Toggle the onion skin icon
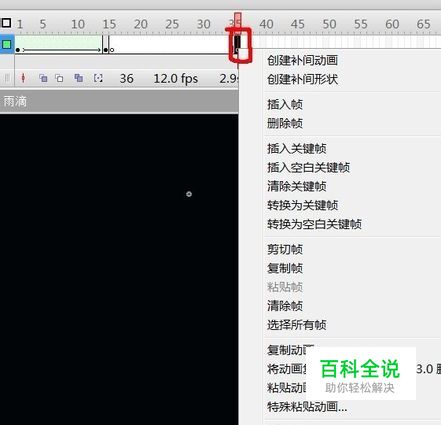This screenshot has width=441, height=425. tap(43, 78)
